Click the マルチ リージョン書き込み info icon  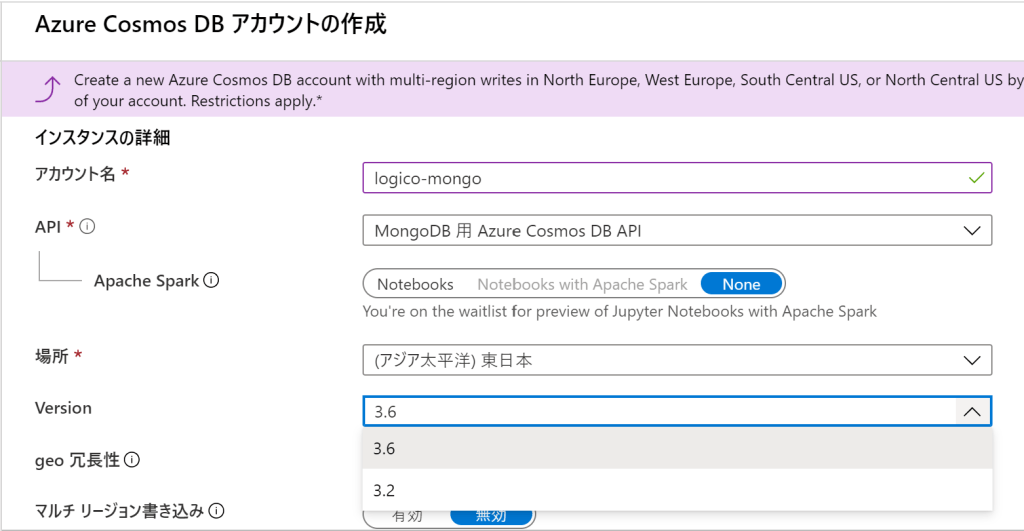(x=217, y=511)
